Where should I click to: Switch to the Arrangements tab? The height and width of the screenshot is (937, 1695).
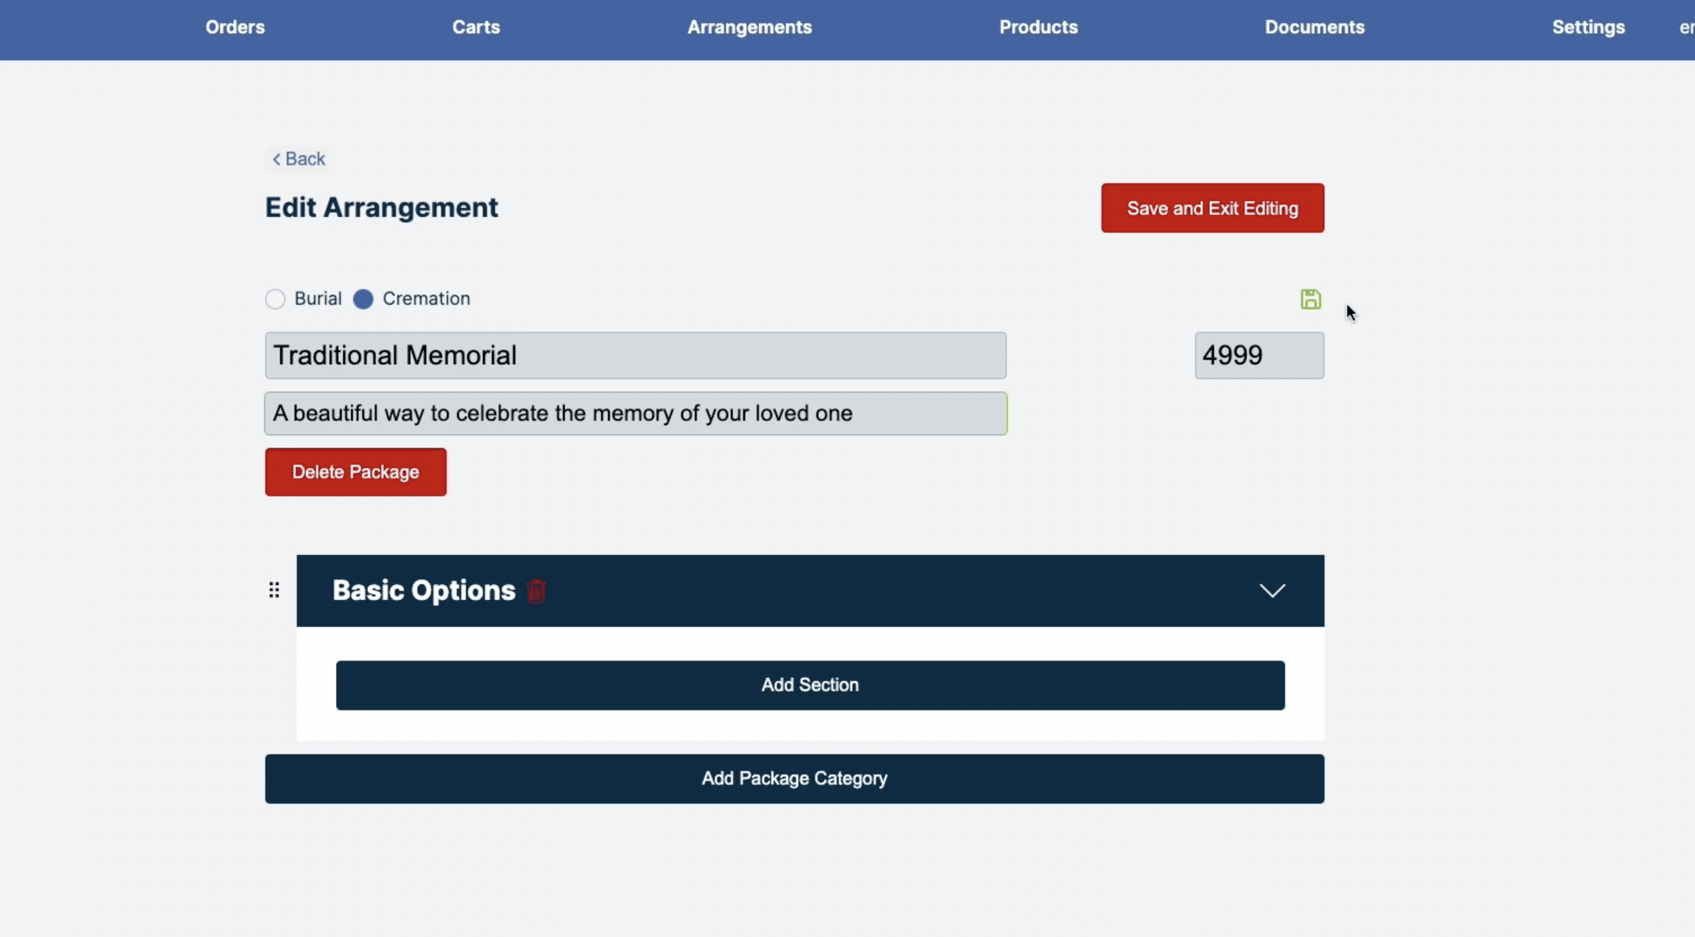point(749,27)
